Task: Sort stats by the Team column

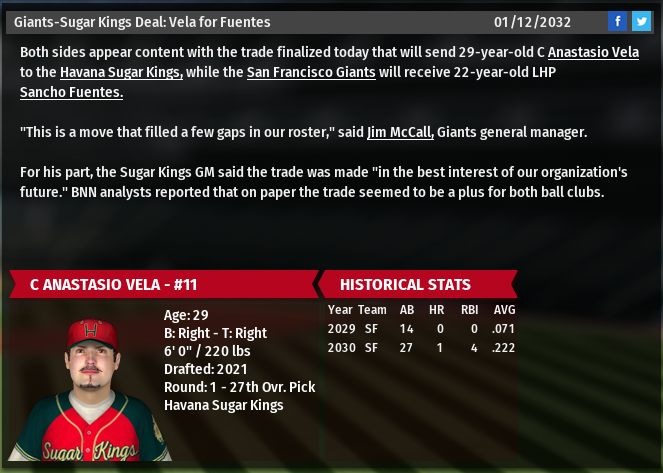Action: click(x=371, y=310)
